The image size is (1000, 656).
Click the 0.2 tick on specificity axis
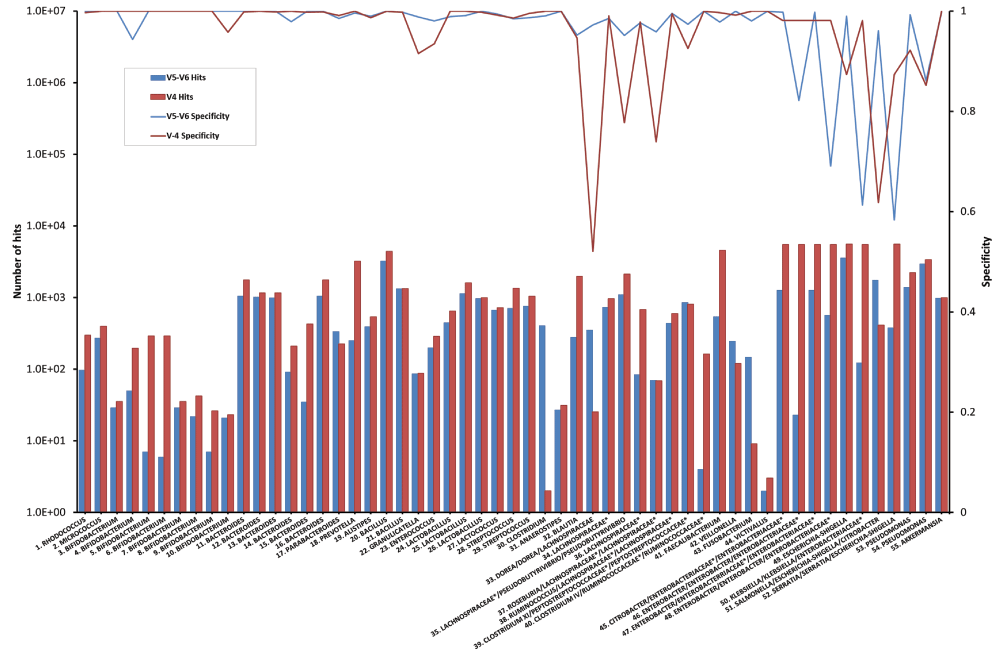click(x=962, y=412)
